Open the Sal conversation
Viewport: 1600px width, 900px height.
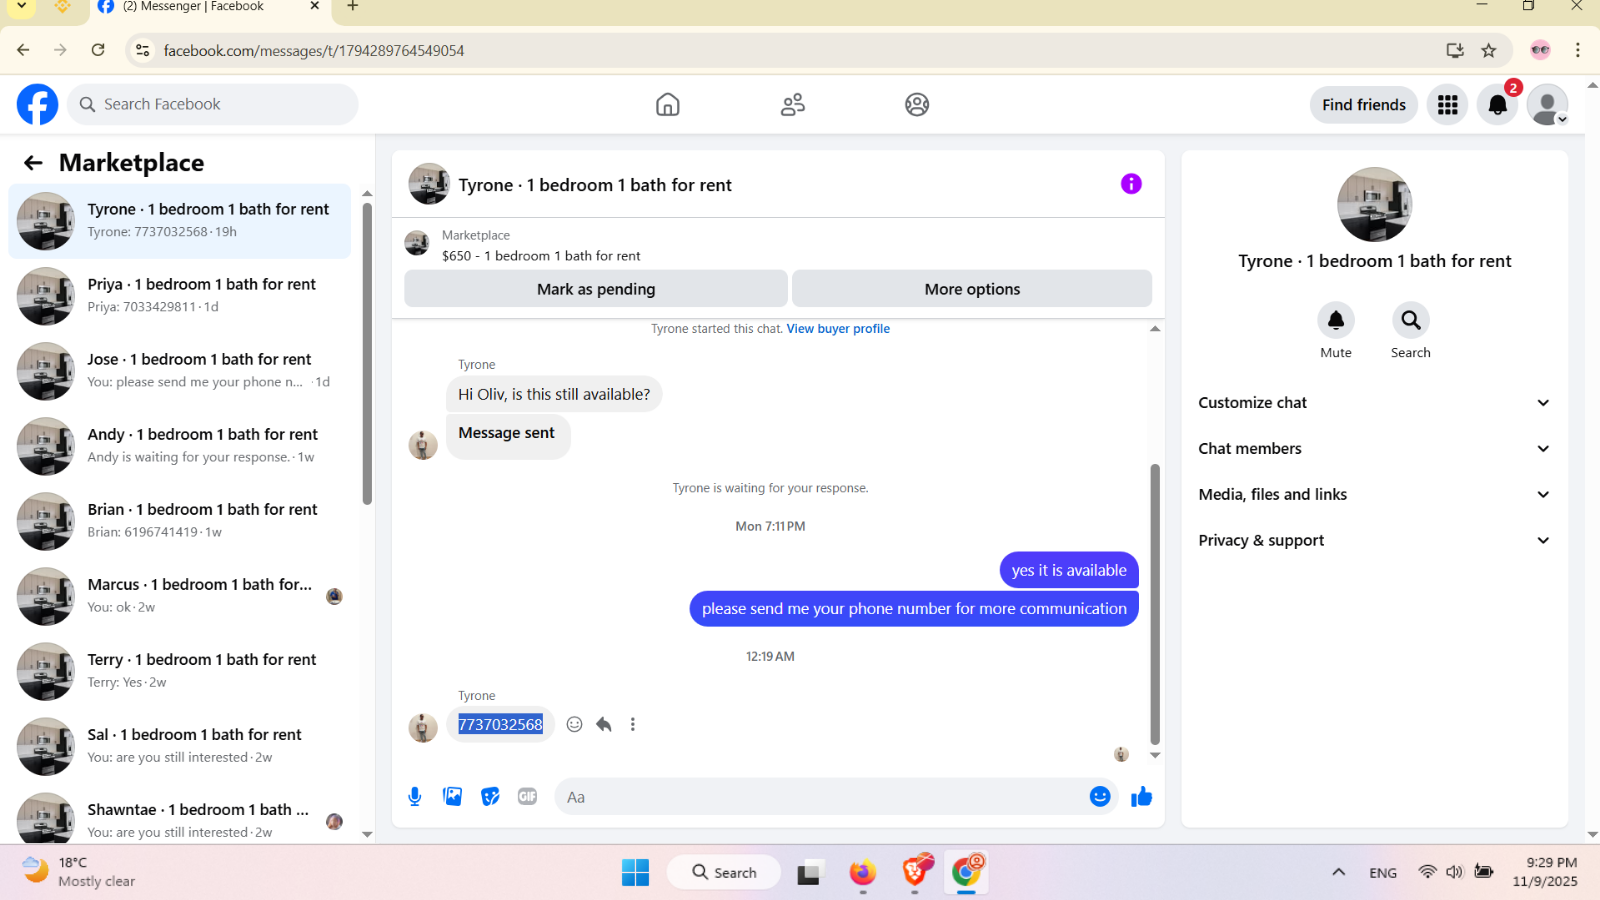point(180,746)
